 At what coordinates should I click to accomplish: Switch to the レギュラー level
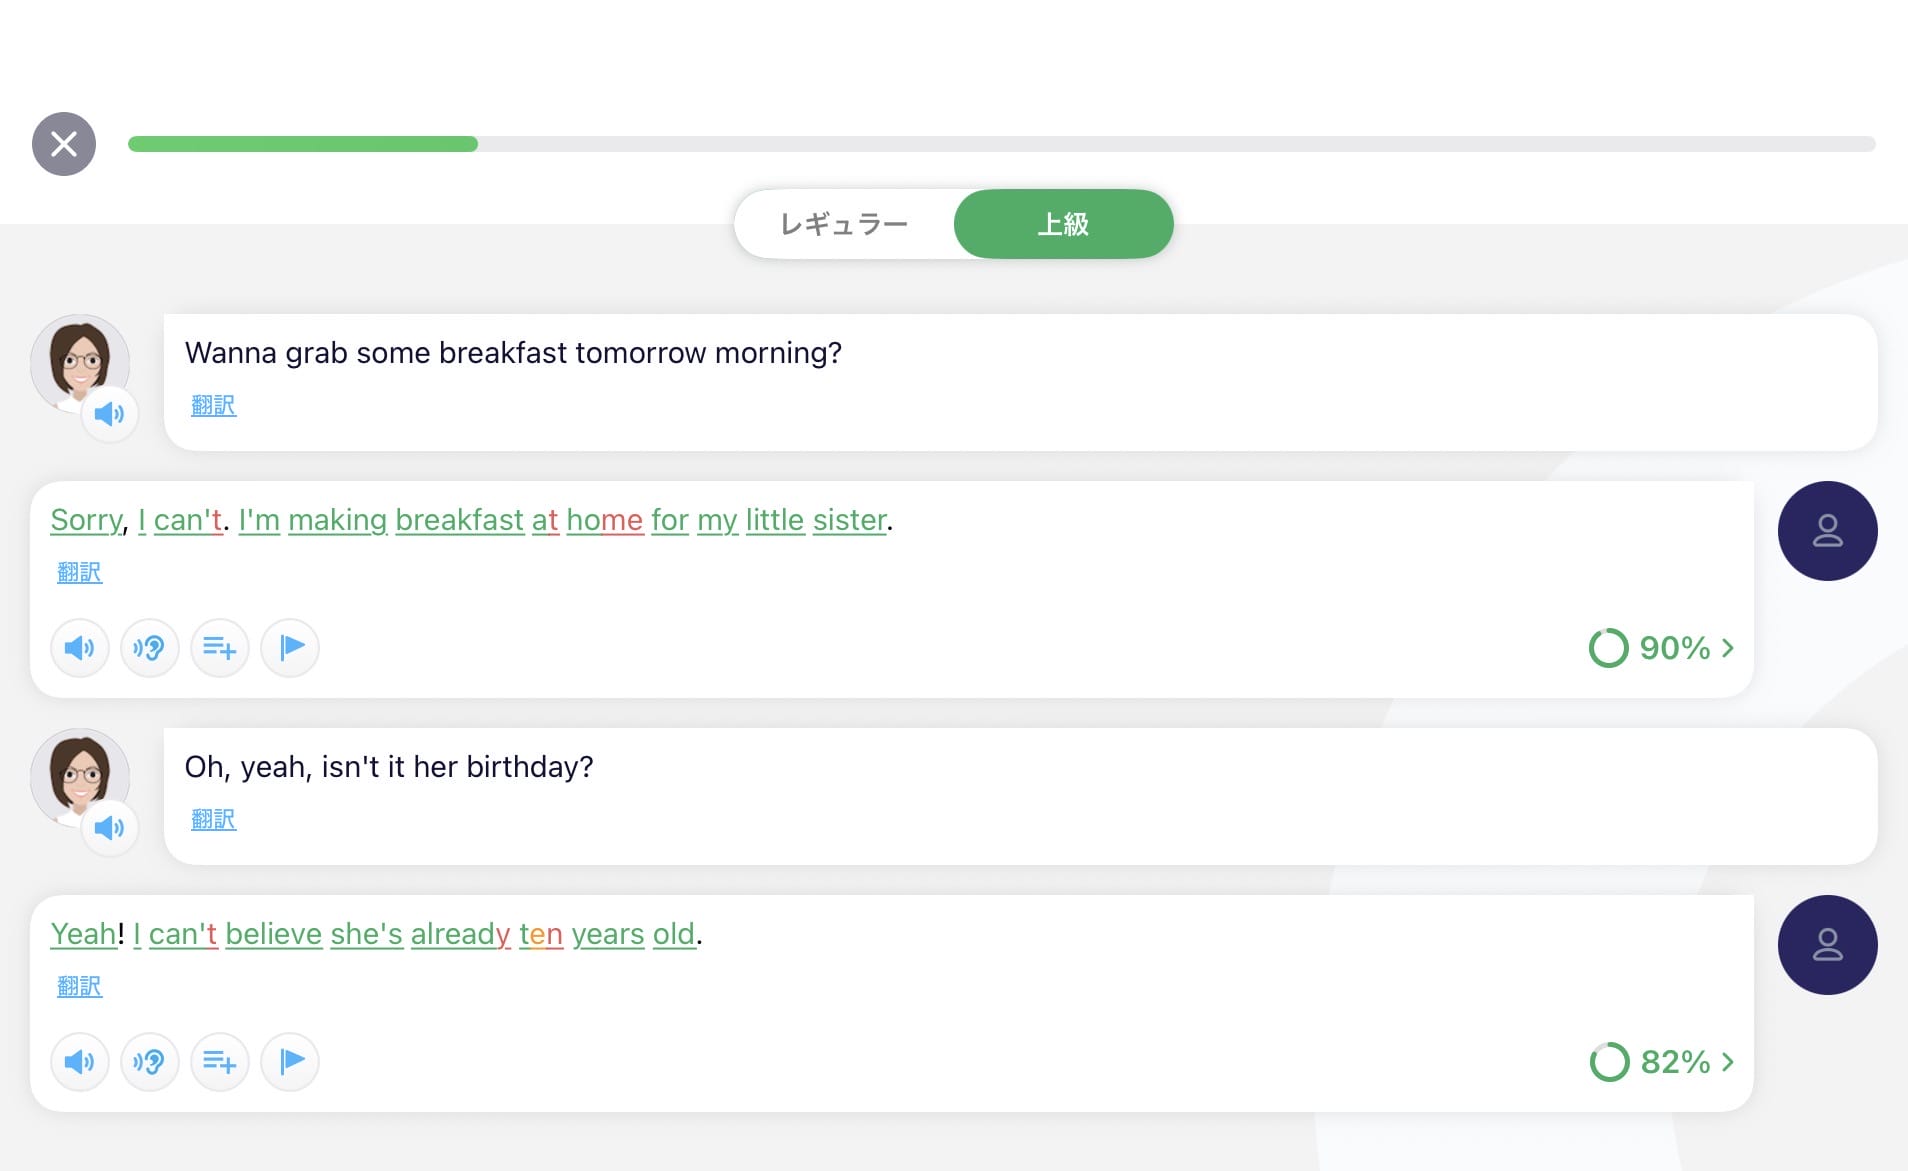pos(843,224)
